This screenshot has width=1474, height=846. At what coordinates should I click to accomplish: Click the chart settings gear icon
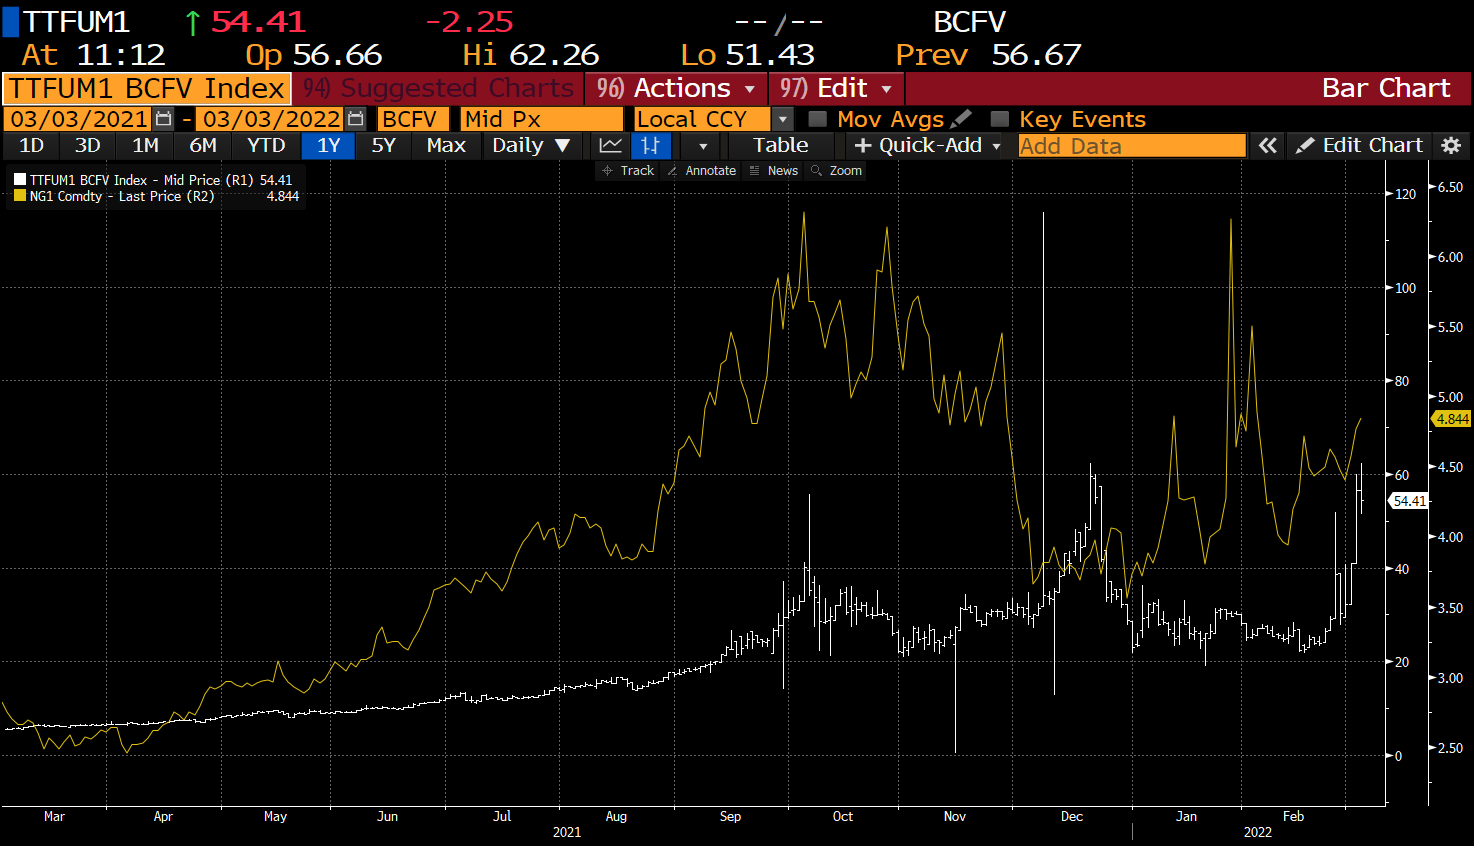pos(1451,145)
